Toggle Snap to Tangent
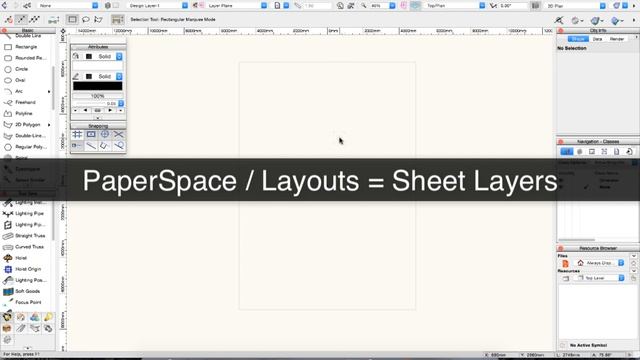 click(x=119, y=146)
